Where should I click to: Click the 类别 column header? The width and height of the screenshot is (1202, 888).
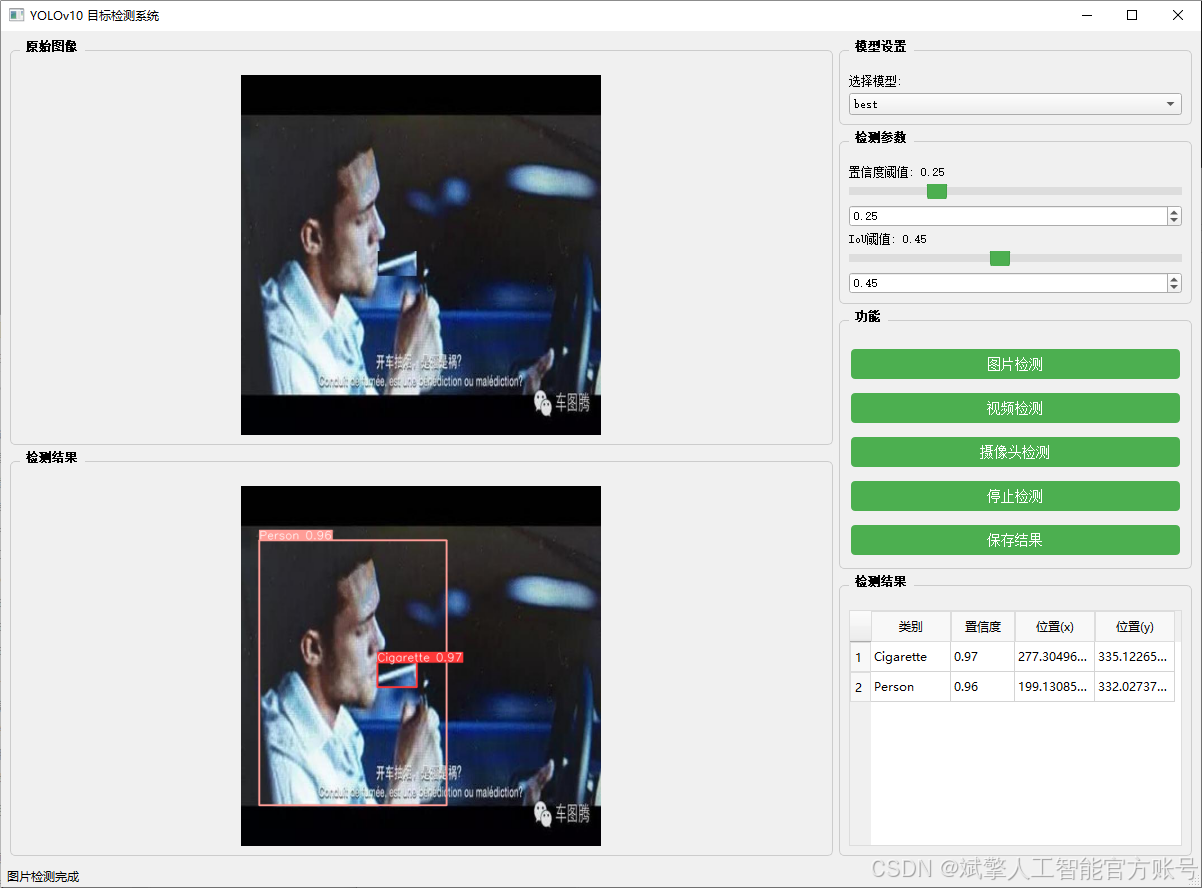click(910, 626)
